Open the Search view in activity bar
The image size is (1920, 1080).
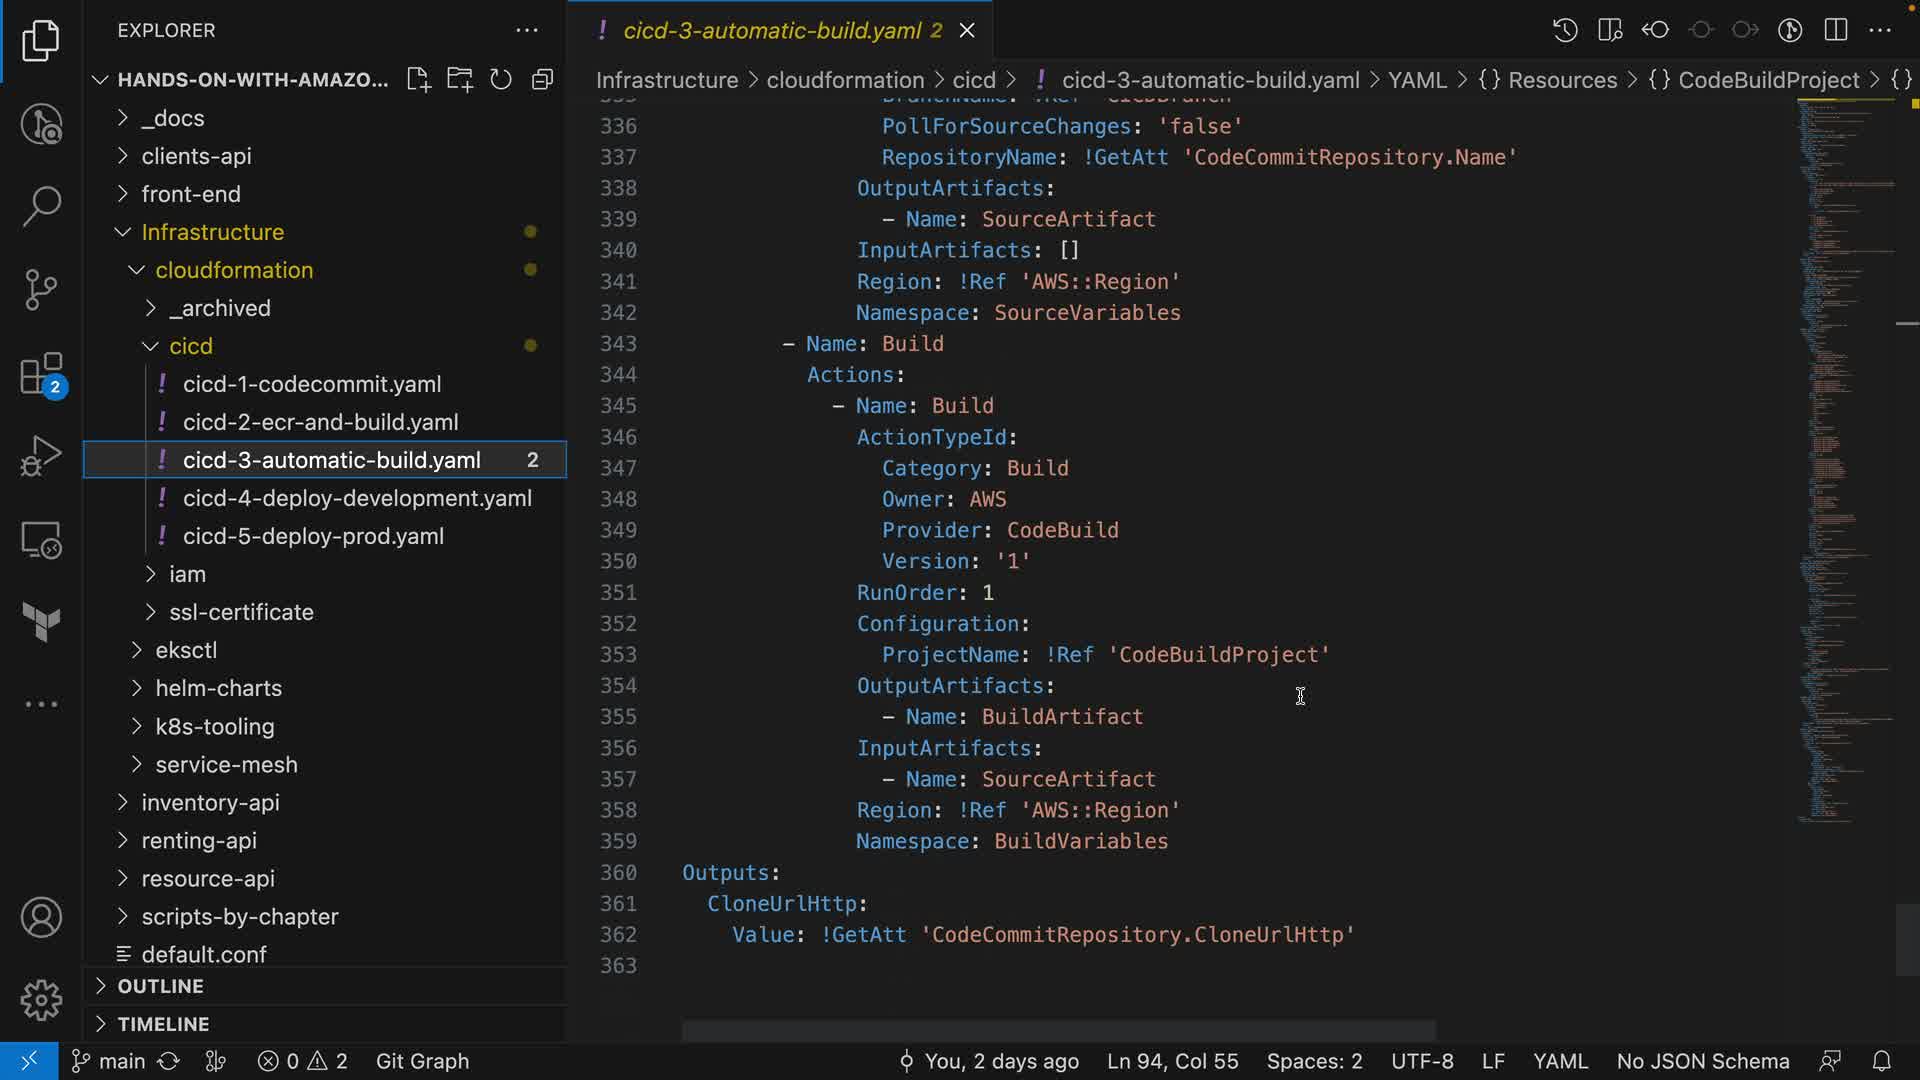(41, 206)
